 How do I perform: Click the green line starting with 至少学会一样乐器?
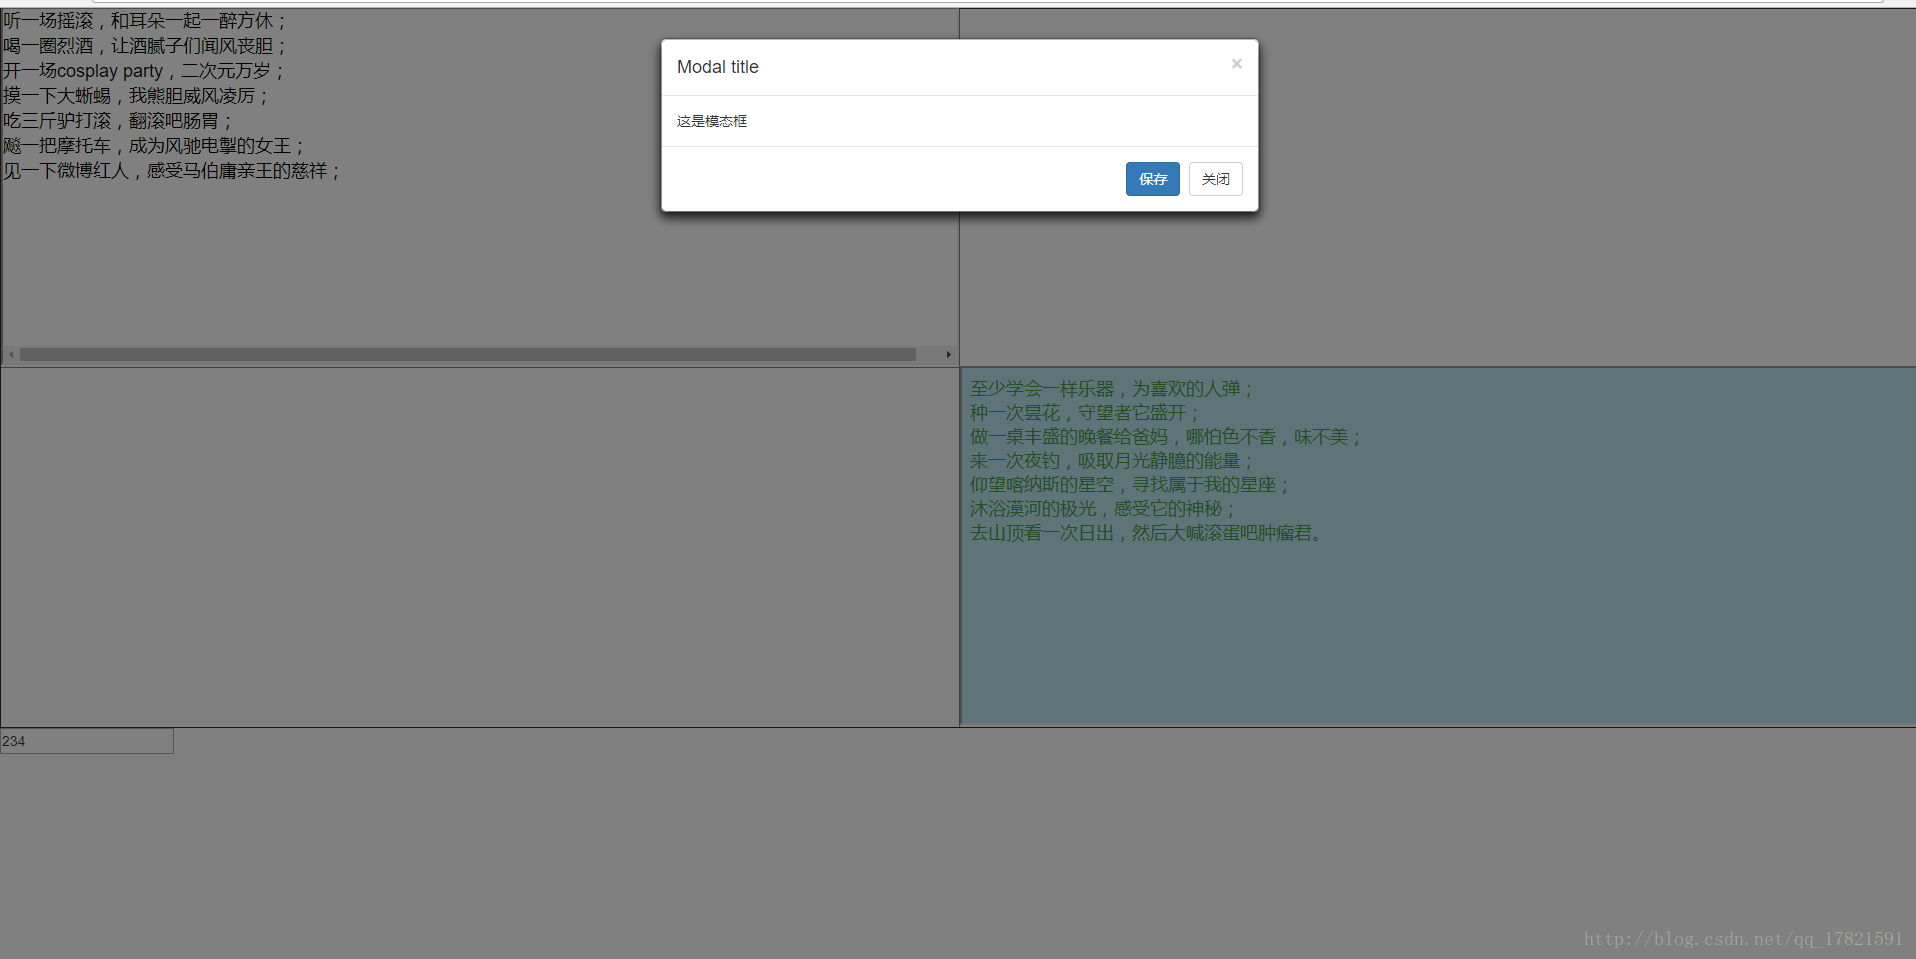click(1111, 389)
